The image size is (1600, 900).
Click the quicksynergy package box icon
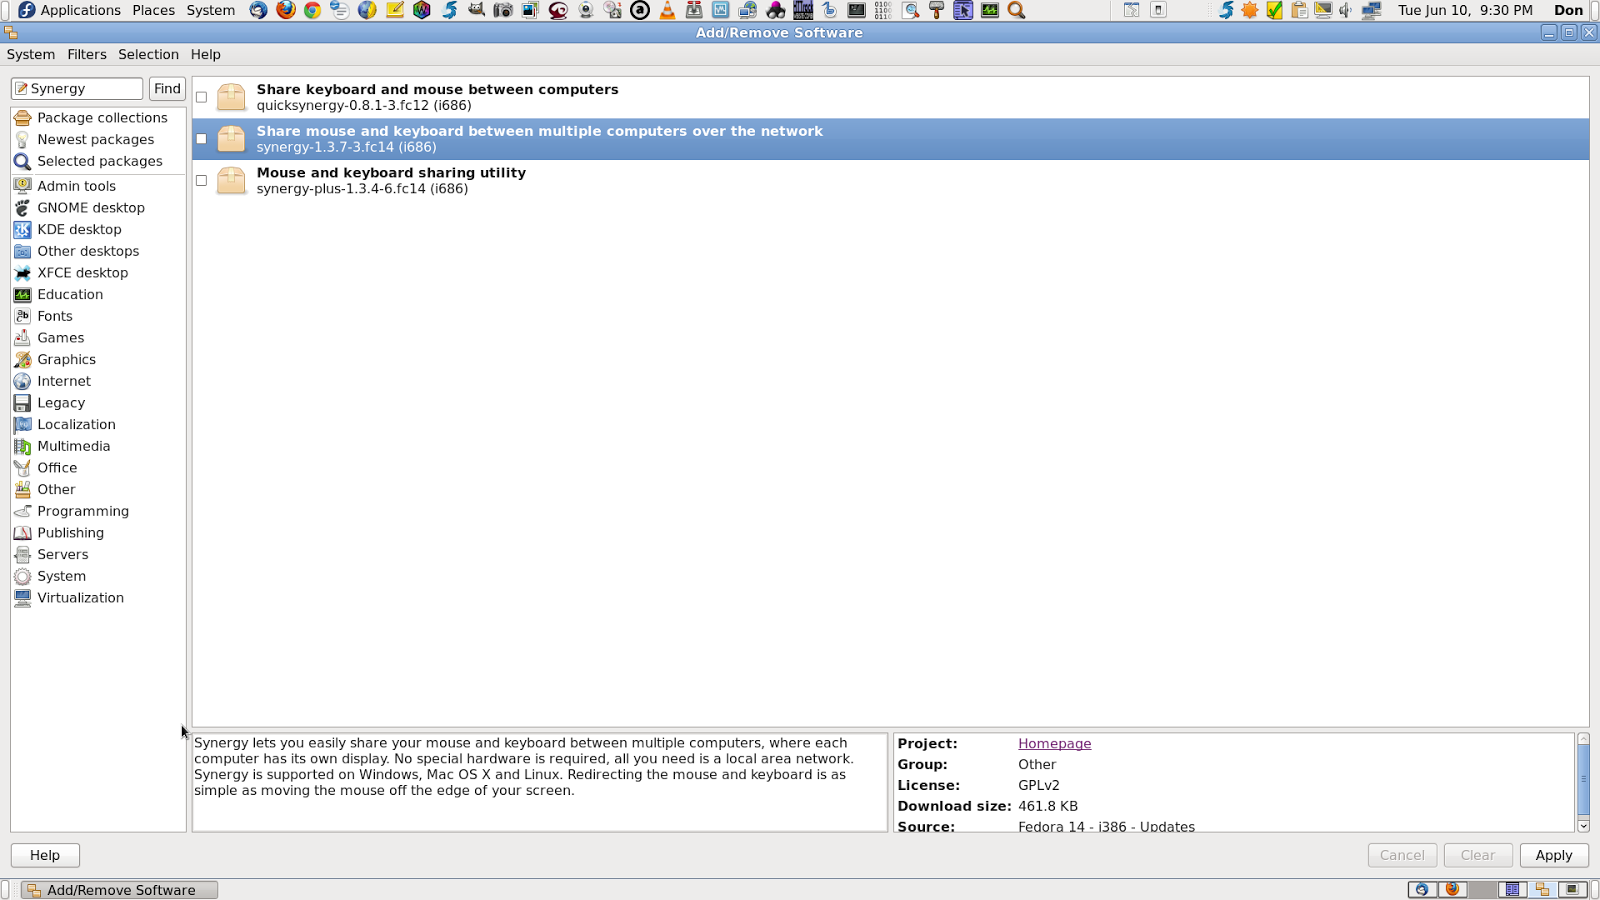click(231, 97)
